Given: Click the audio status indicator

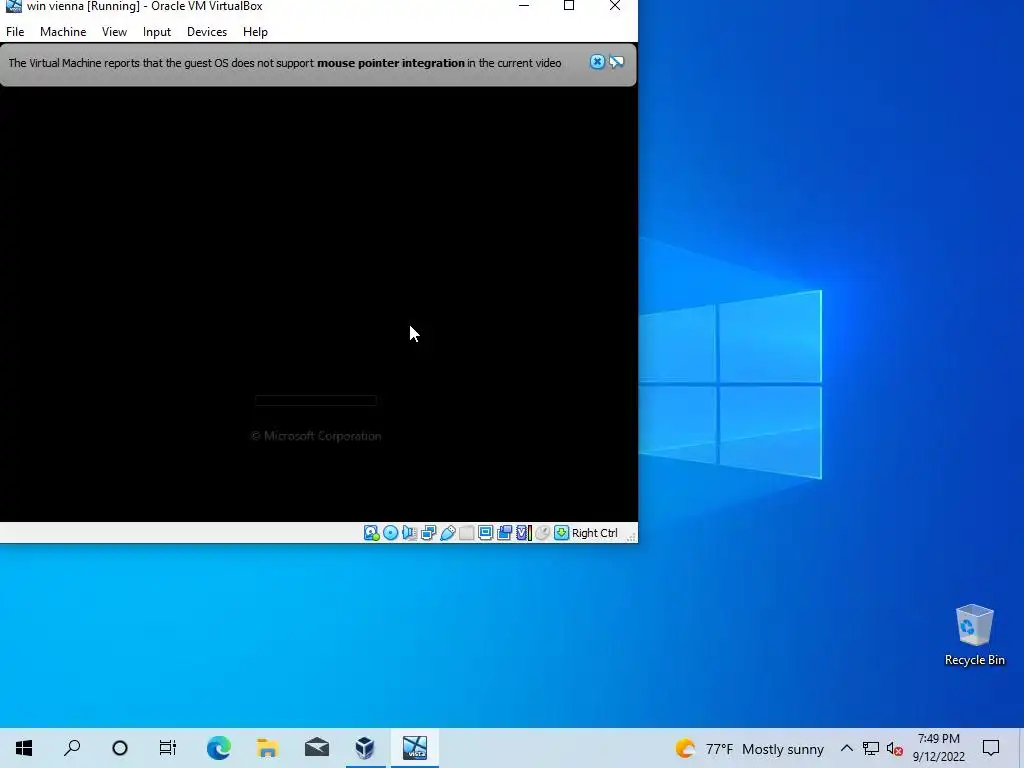Looking at the screenshot, I should click(x=409, y=533).
